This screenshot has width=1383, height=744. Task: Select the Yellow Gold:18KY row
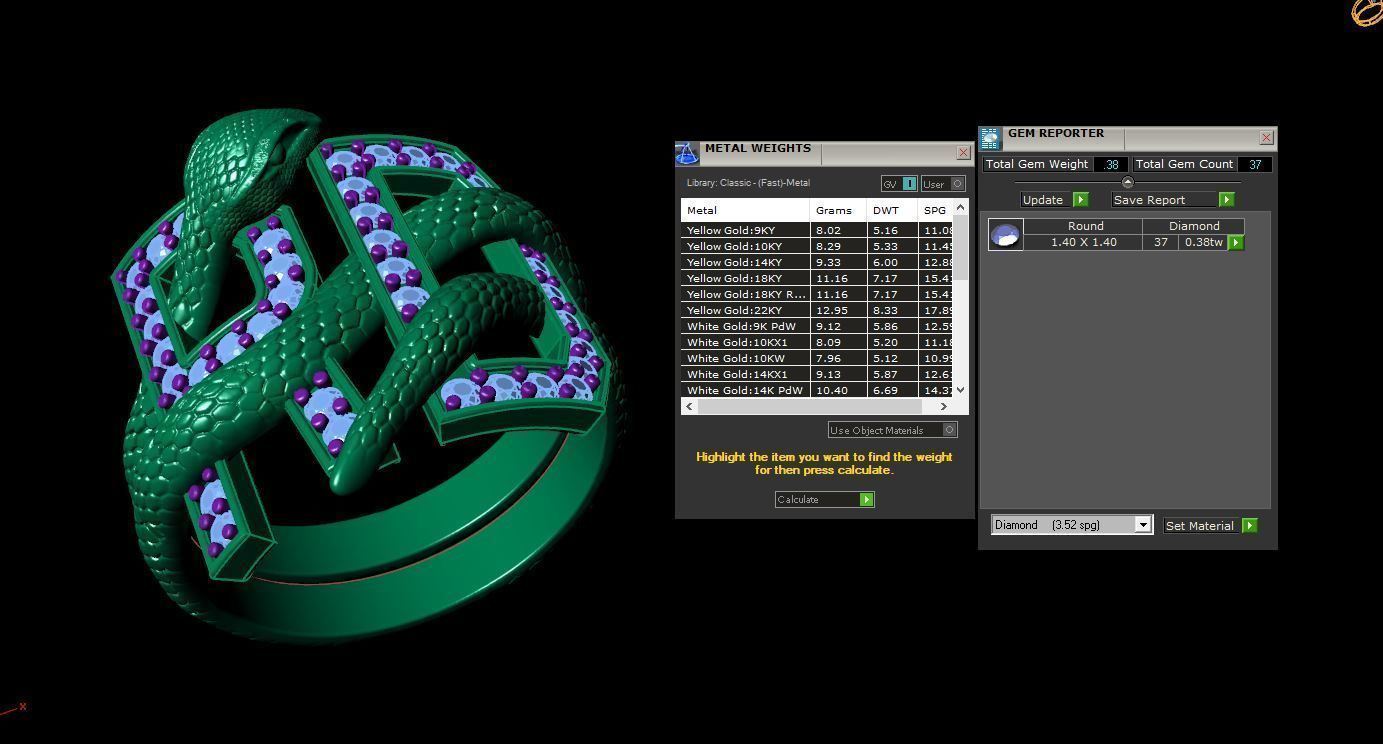click(817, 278)
